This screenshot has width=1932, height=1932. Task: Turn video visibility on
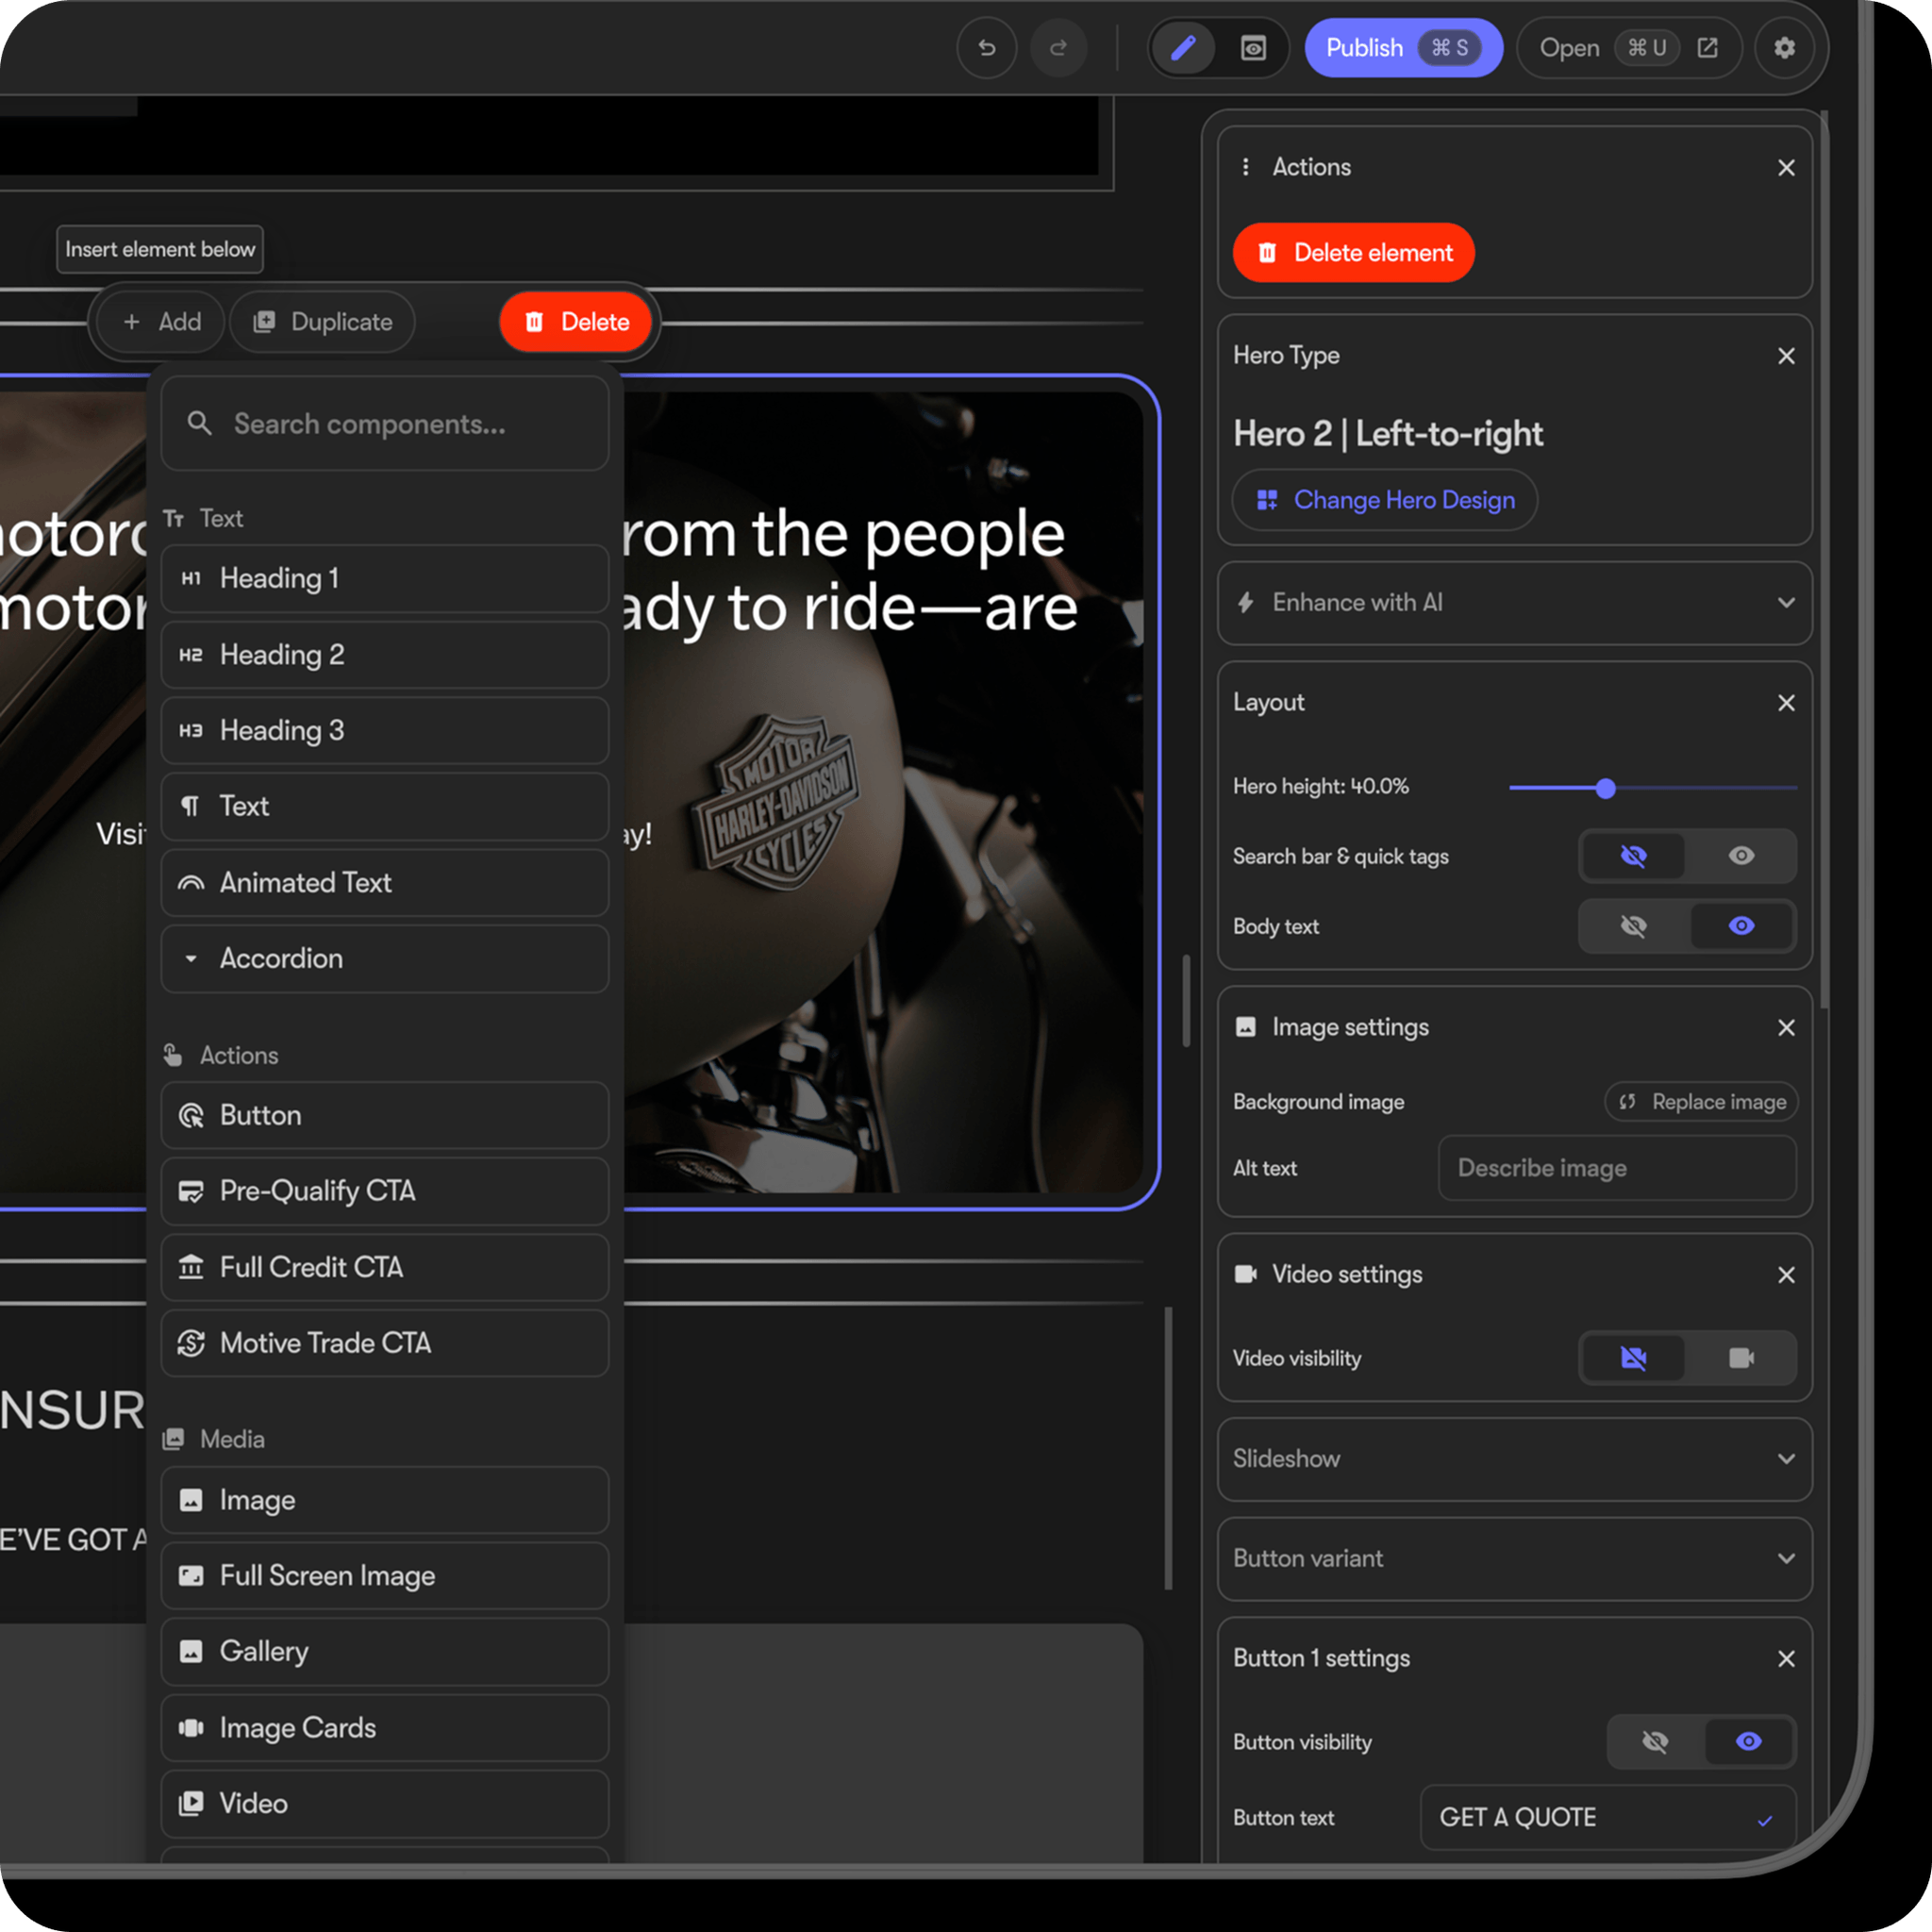click(x=1741, y=1358)
